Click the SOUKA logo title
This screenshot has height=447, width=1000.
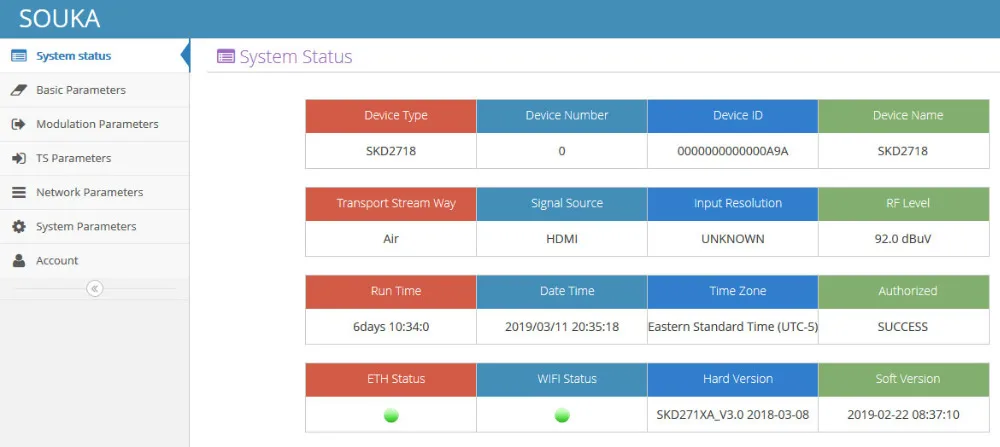click(x=59, y=19)
